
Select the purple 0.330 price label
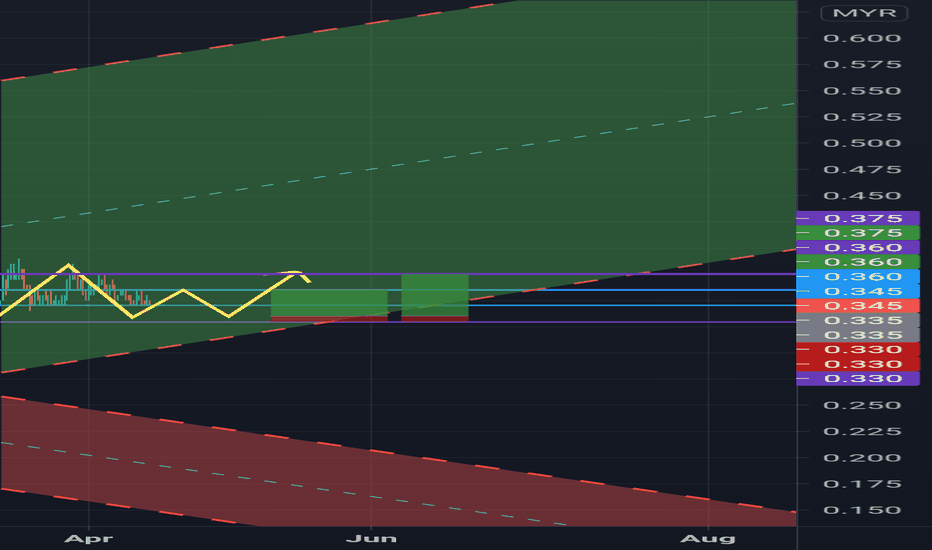(x=858, y=379)
